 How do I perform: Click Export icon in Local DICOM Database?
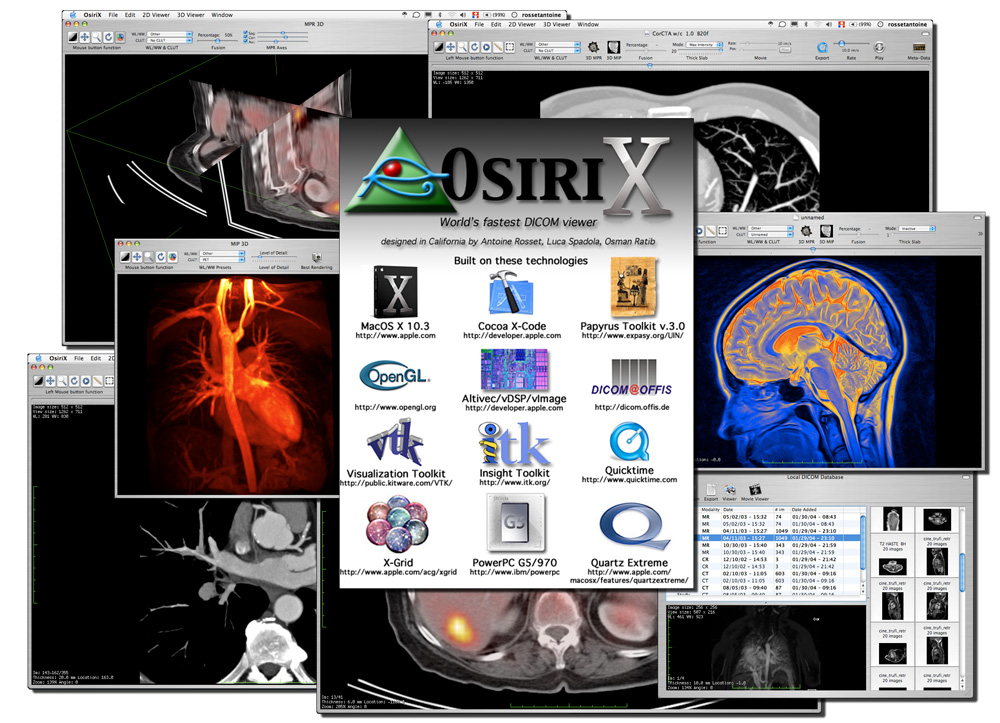pos(711,490)
